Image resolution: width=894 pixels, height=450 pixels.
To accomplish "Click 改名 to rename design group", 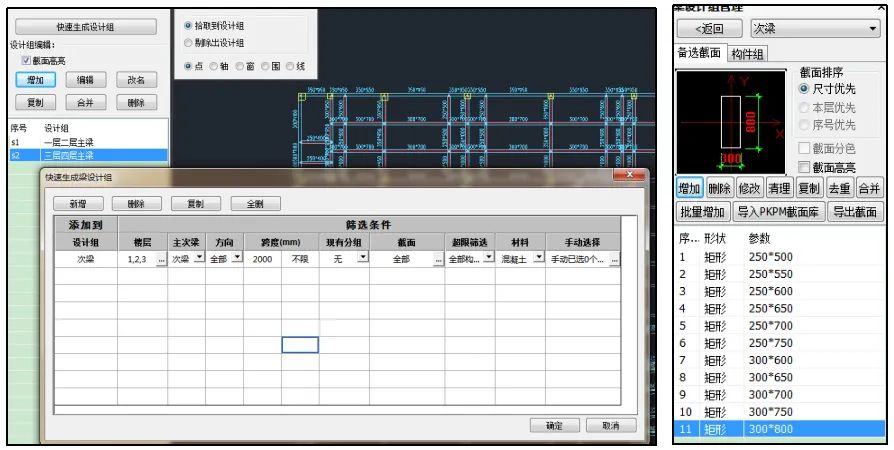I will [136, 80].
